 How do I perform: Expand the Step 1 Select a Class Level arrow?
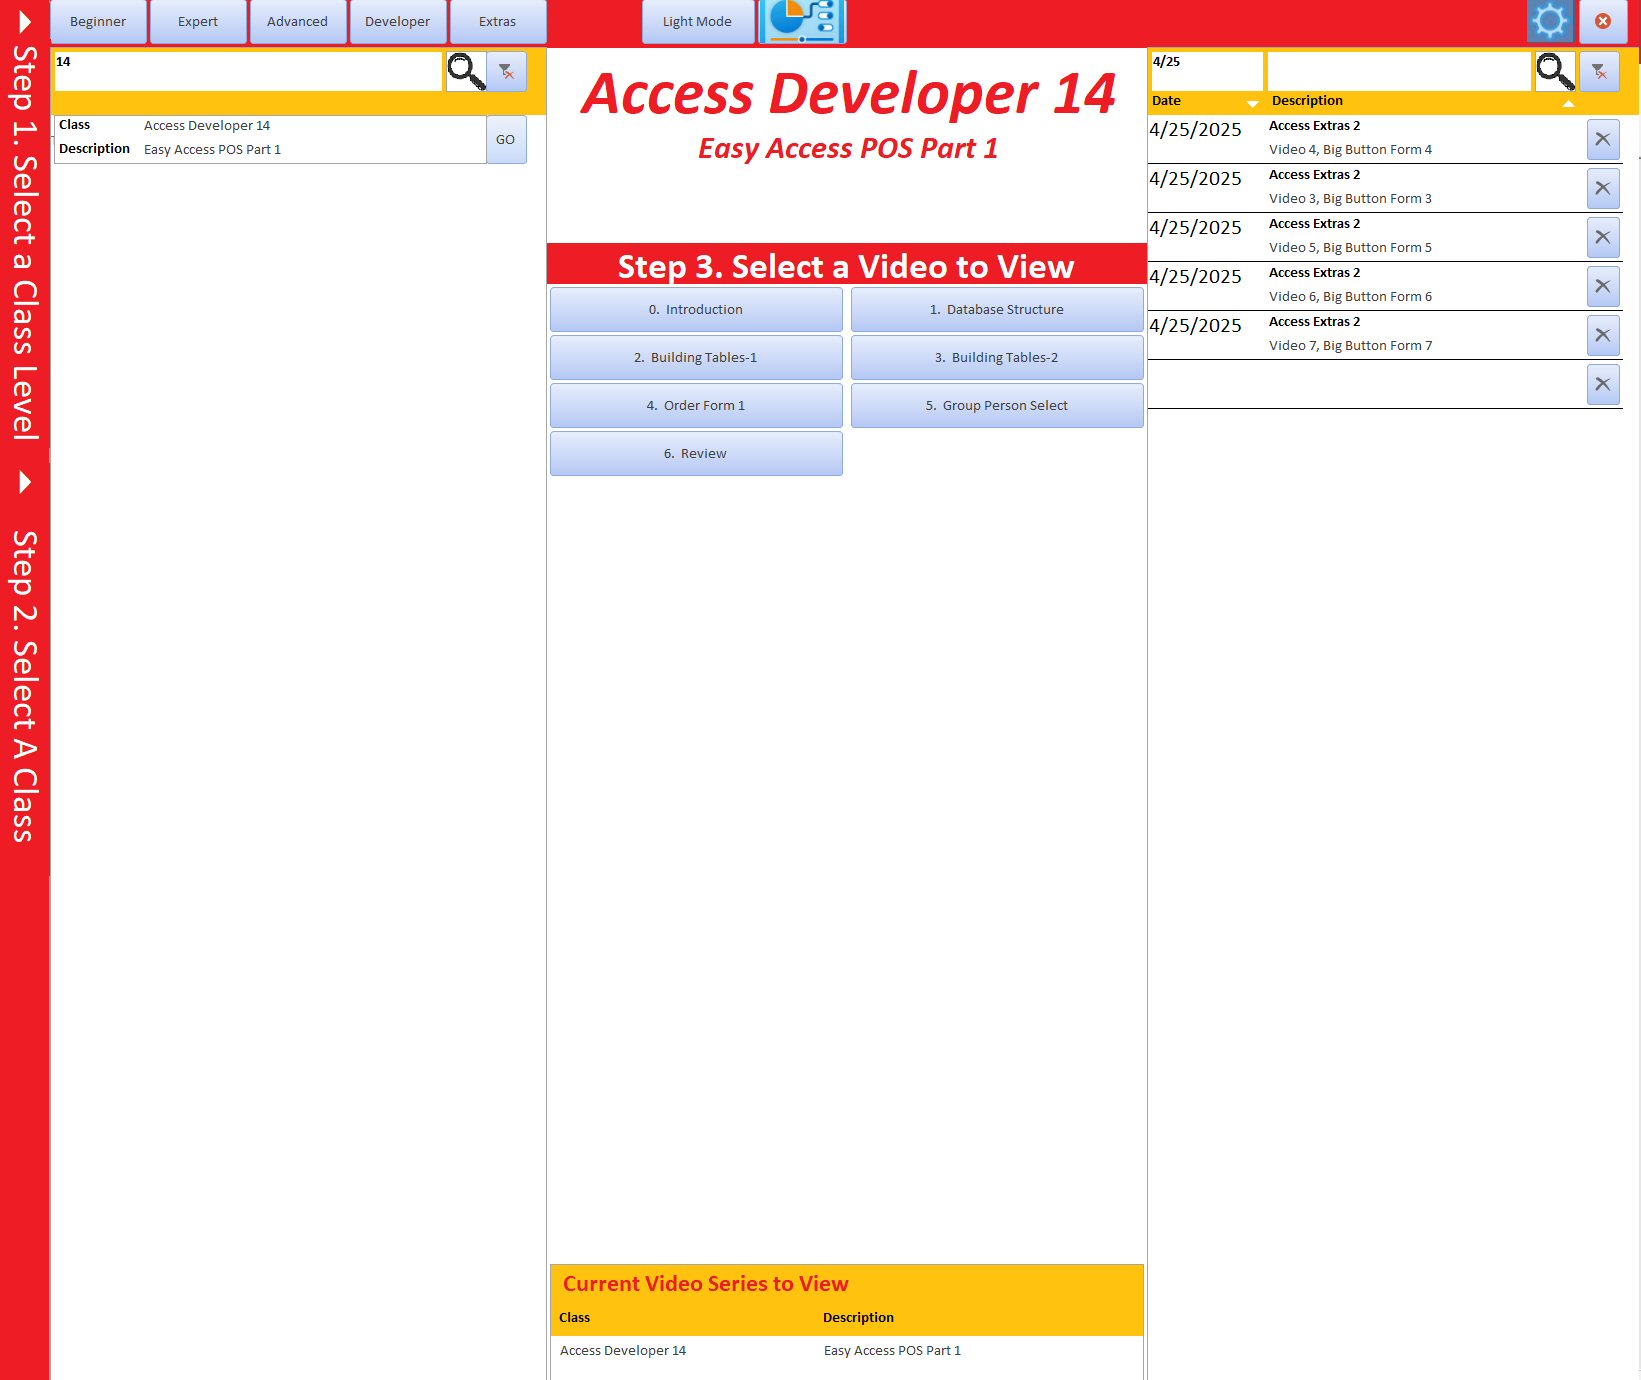coord(25,22)
